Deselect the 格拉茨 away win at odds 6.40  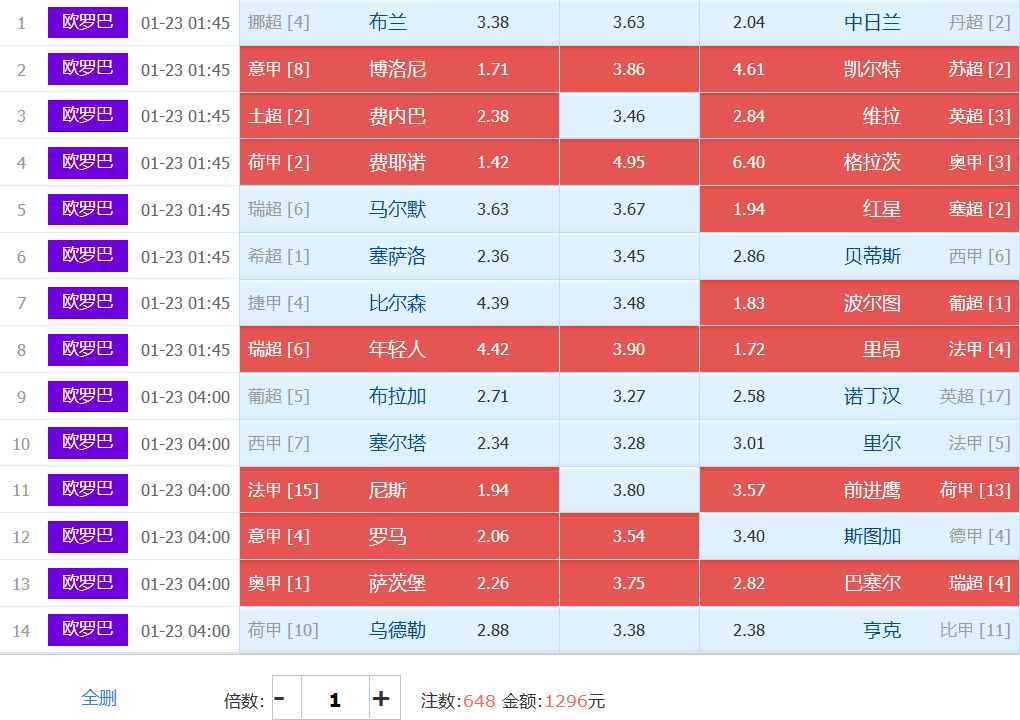[859, 163]
